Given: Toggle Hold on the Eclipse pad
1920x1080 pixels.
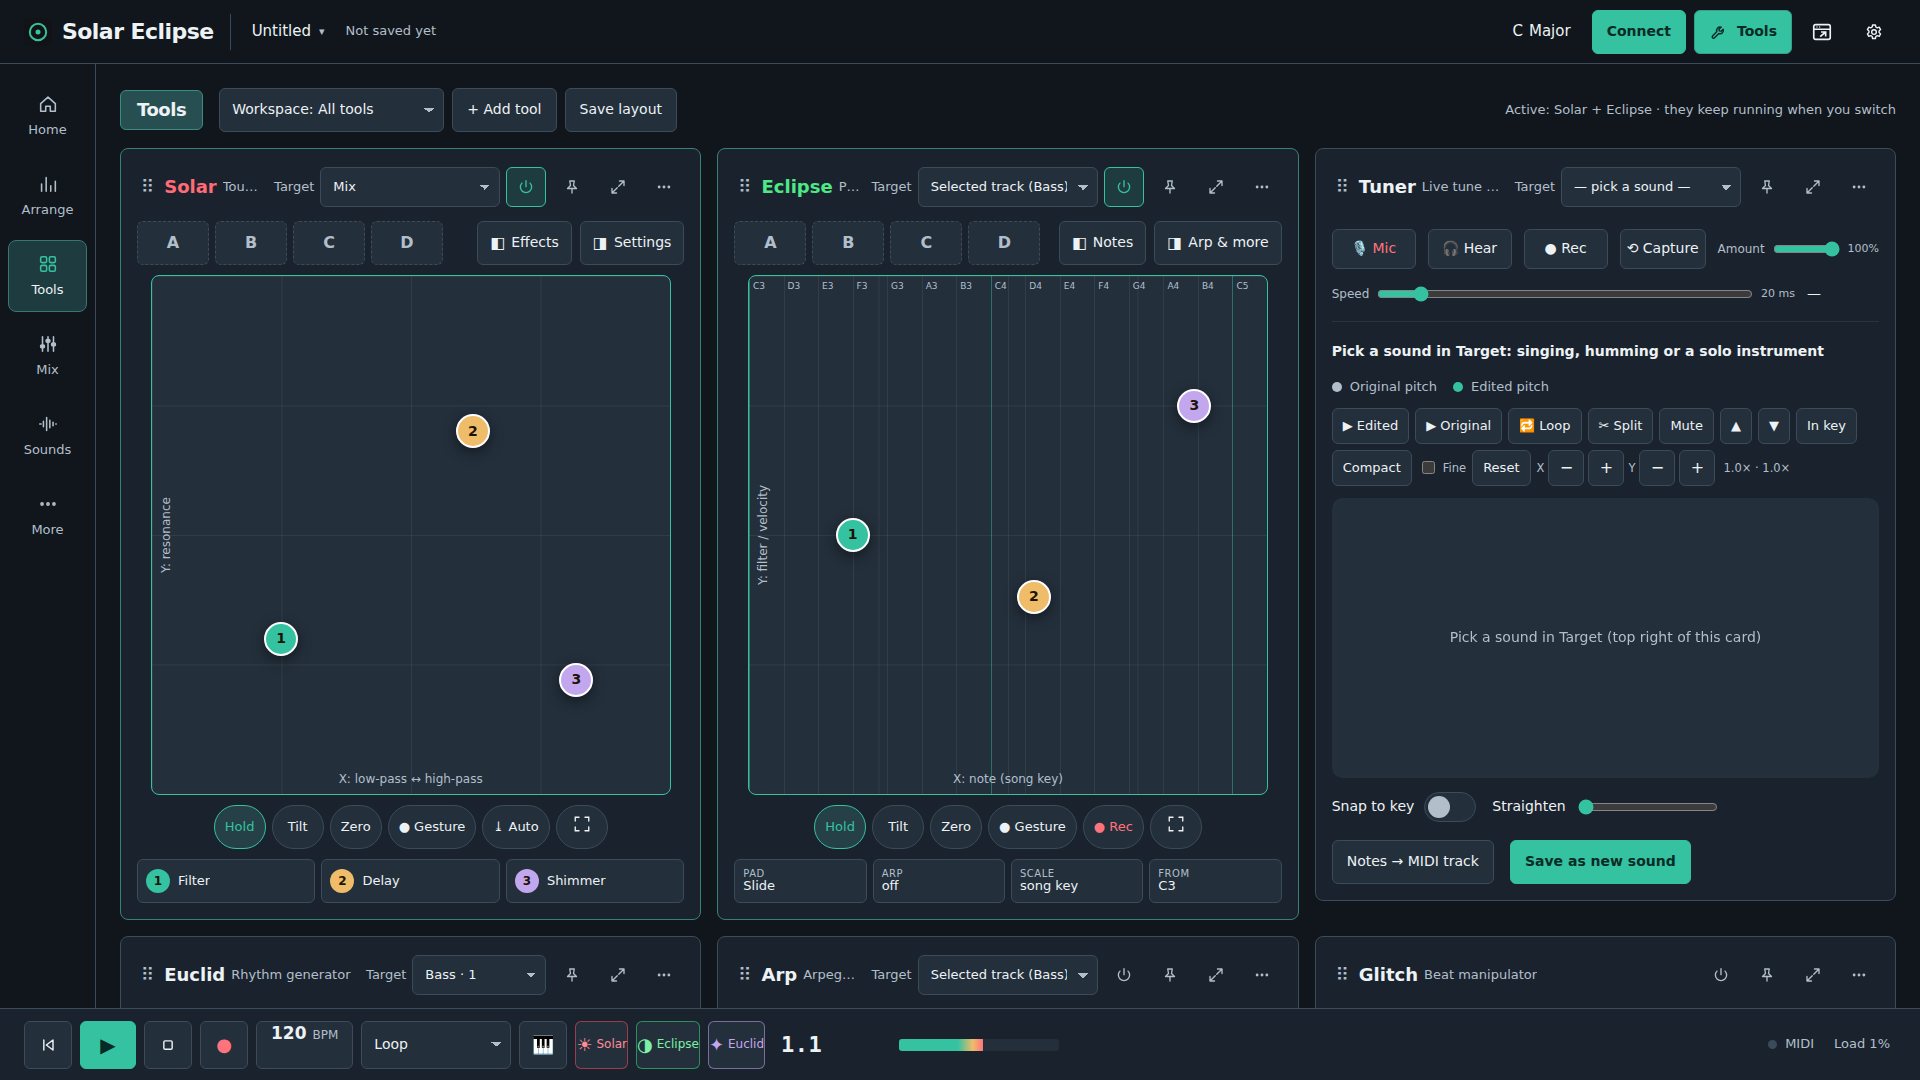Looking at the screenshot, I should [x=840, y=827].
